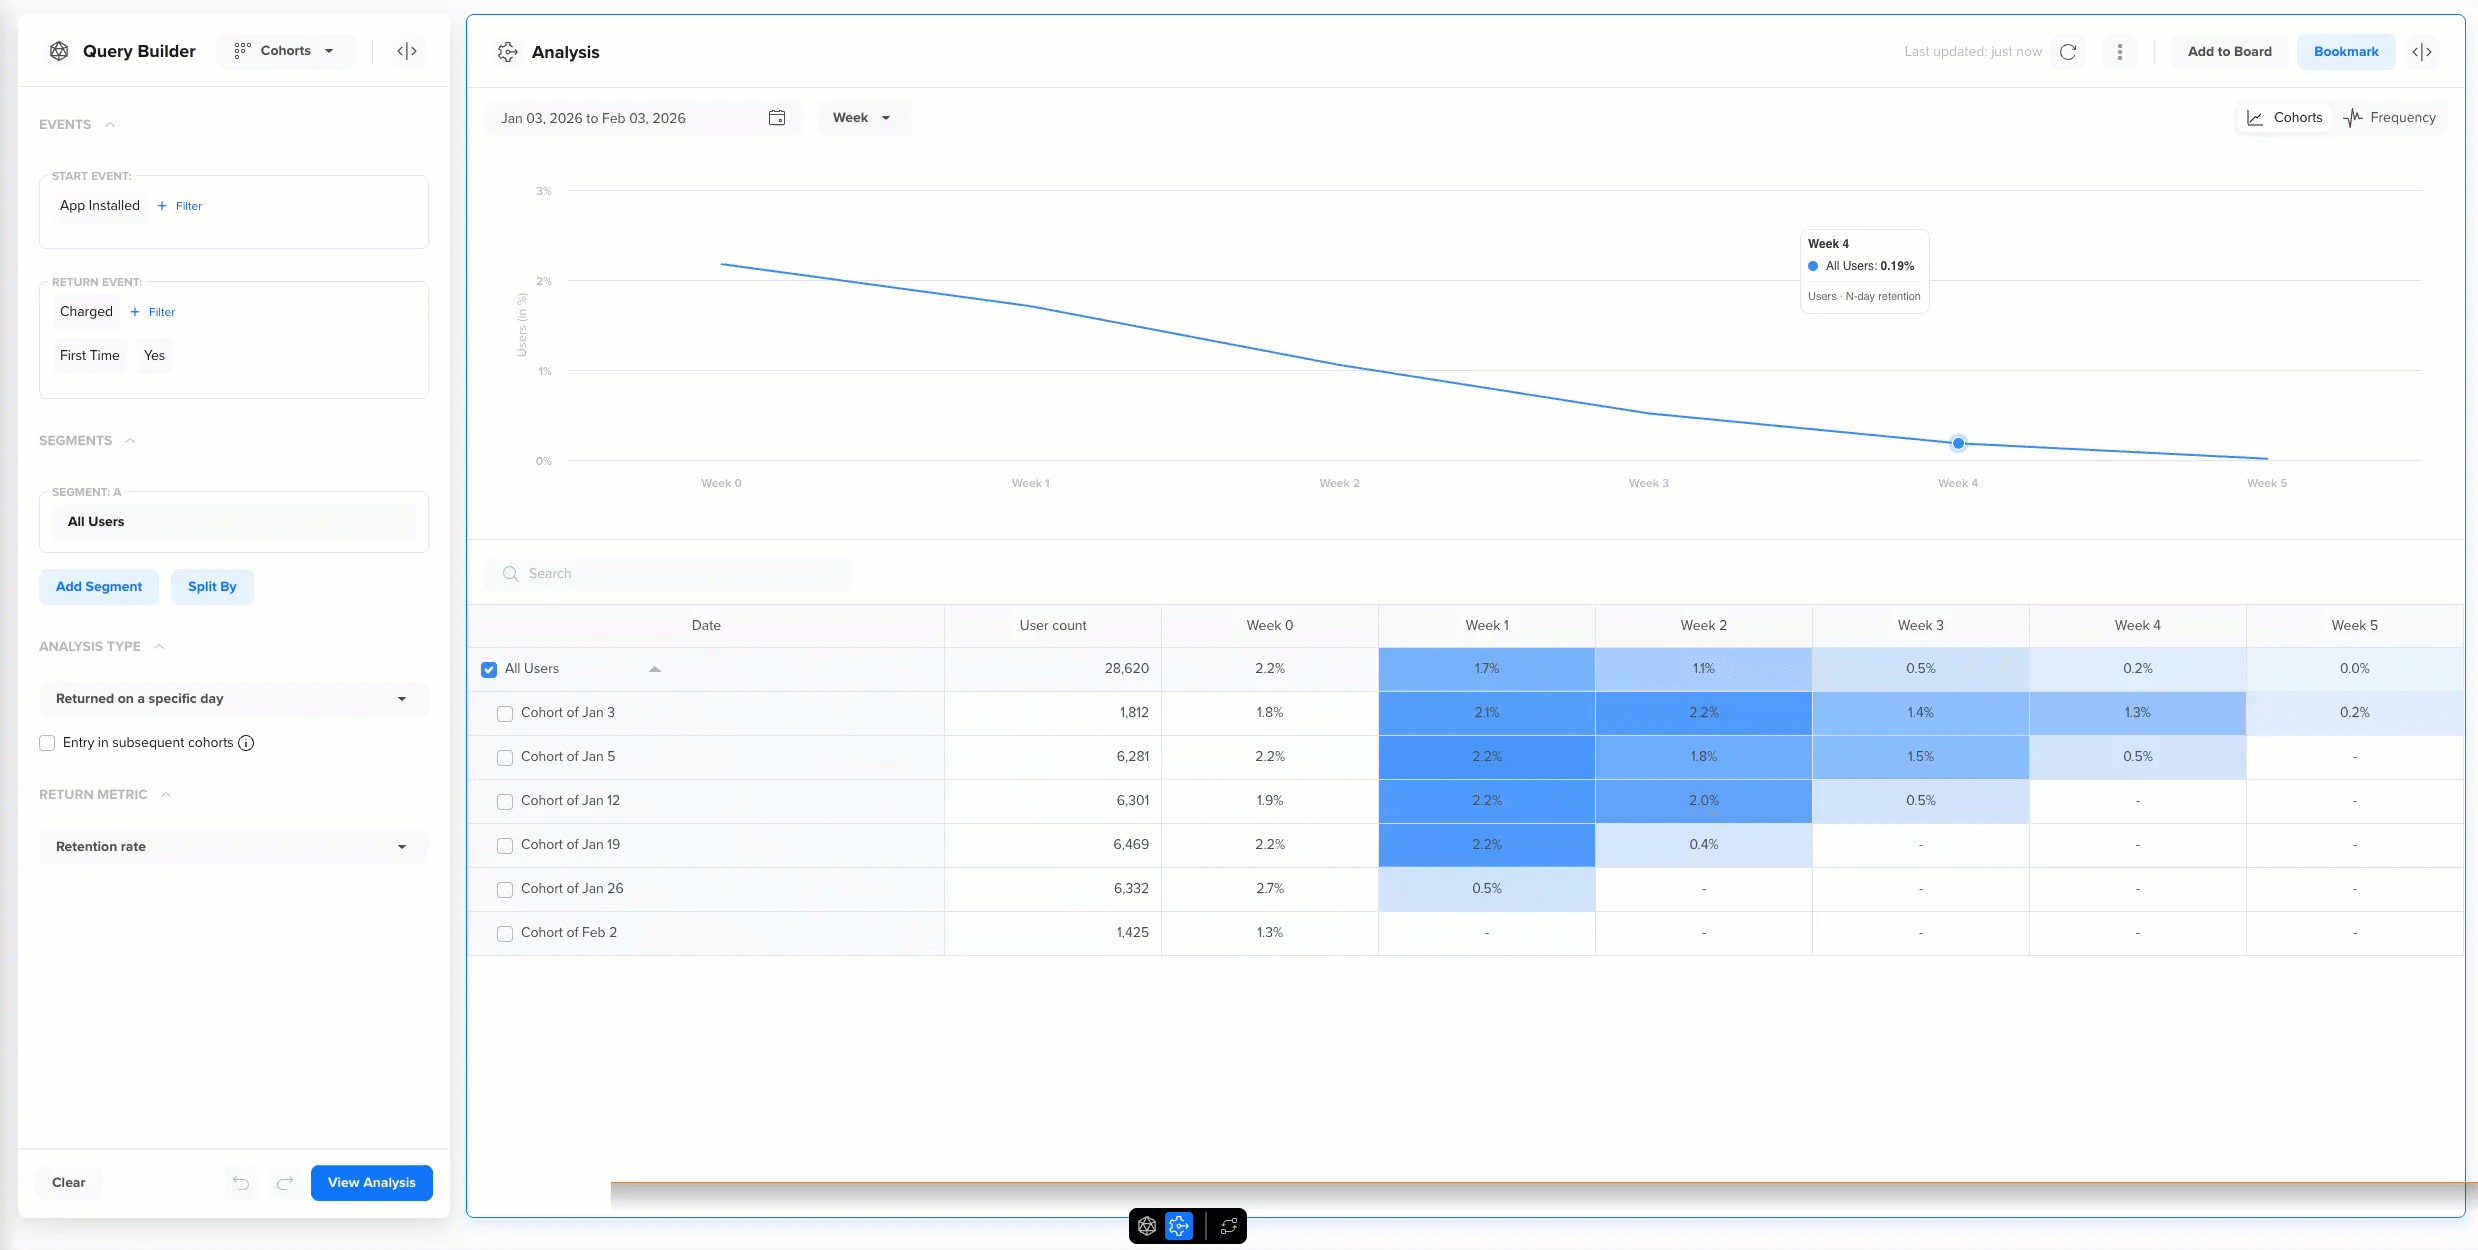Image resolution: width=2478 pixels, height=1250 pixels.
Task: Collapse the Analysis panel icon at right
Action: pyautogui.click(x=2421, y=52)
